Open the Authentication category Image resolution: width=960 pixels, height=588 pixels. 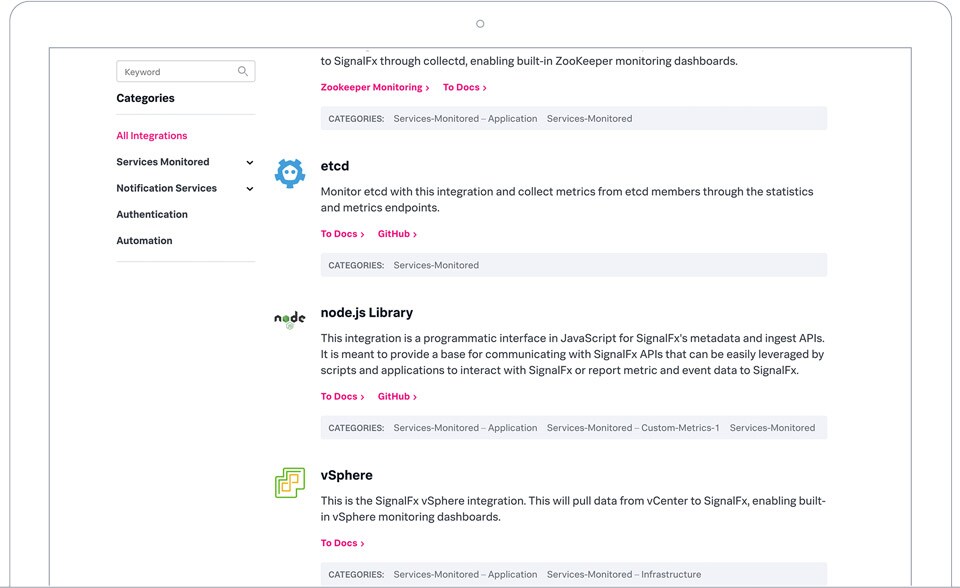click(152, 214)
